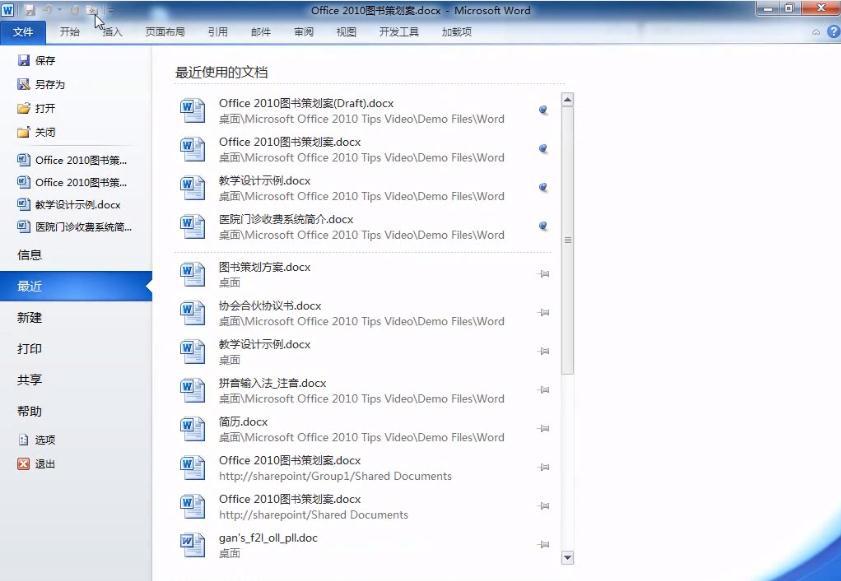Go to the 邮件 (Mailings) tab
The height and width of the screenshot is (581, 841).
click(x=261, y=32)
